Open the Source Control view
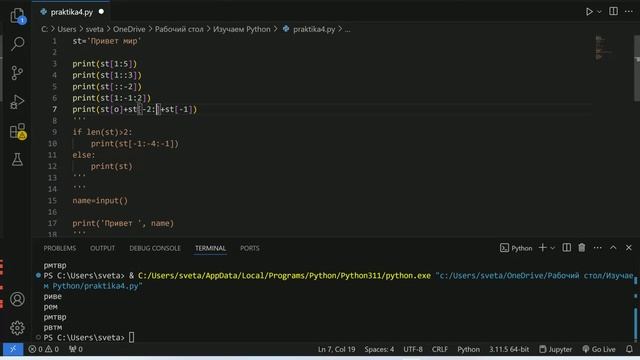640x360 pixels. [17, 73]
